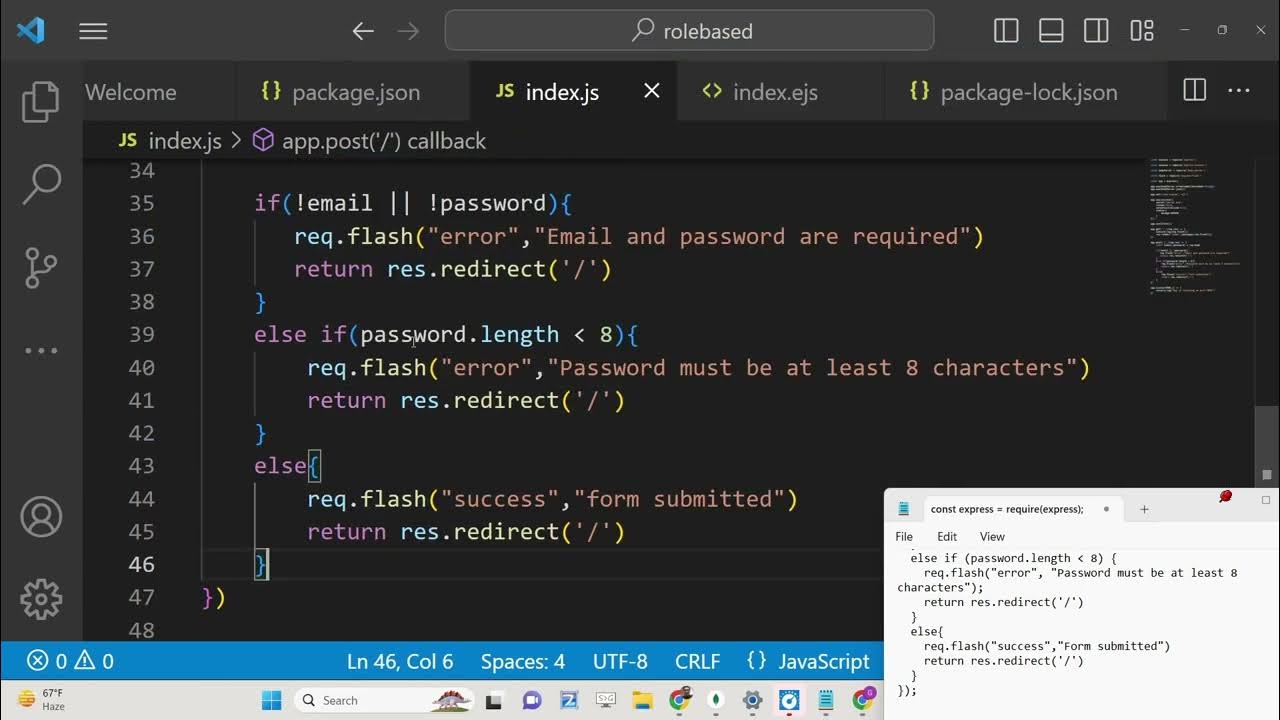Open the Accounts icon in activity bar
The image size is (1280, 720).
pyautogui.click(x=41, y=517)
